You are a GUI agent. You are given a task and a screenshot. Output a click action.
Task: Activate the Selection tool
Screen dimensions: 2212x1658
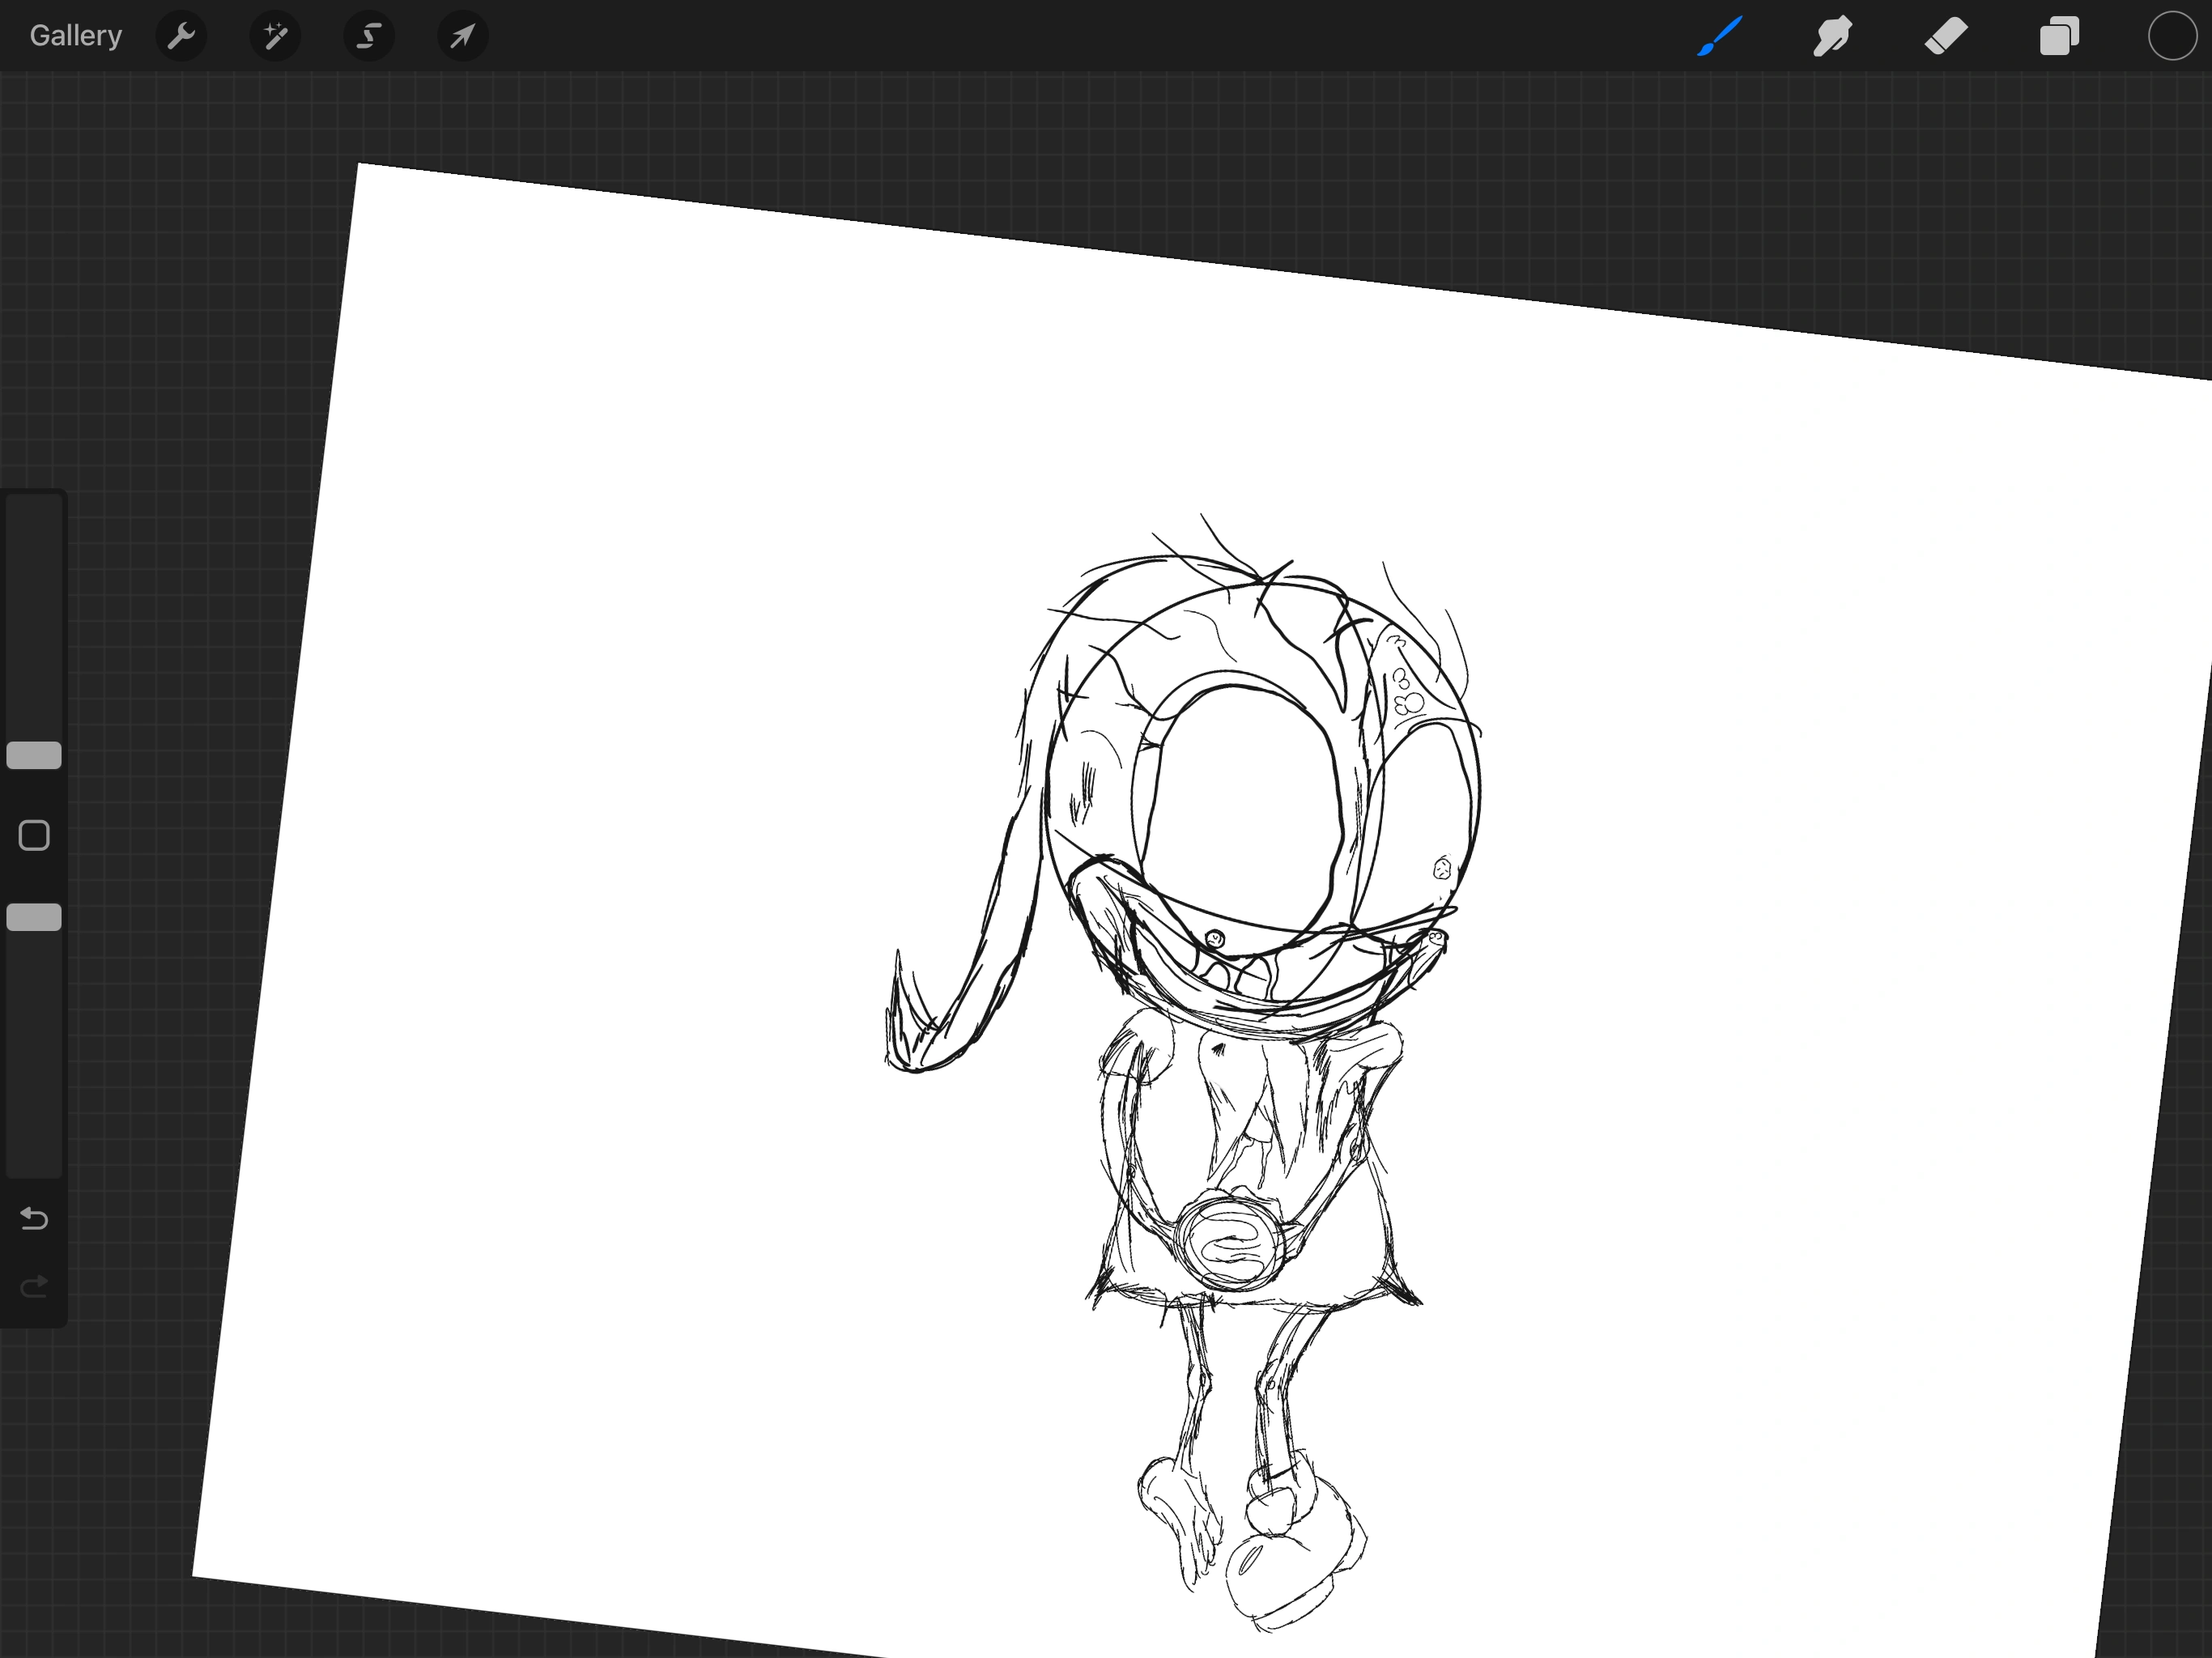tap(368, 36)
